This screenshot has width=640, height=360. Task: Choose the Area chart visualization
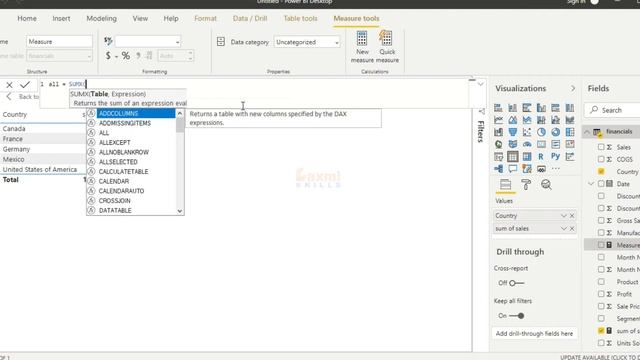pos(513,120)
